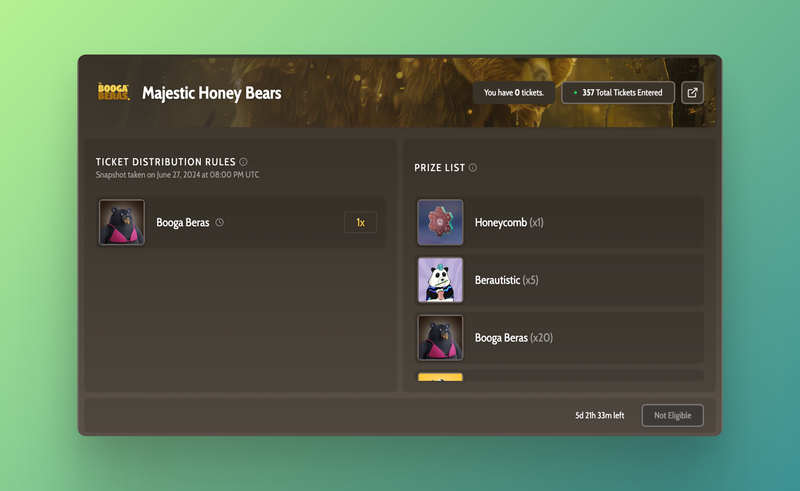Click the Booga Beras prize bear image

(440, 338)
